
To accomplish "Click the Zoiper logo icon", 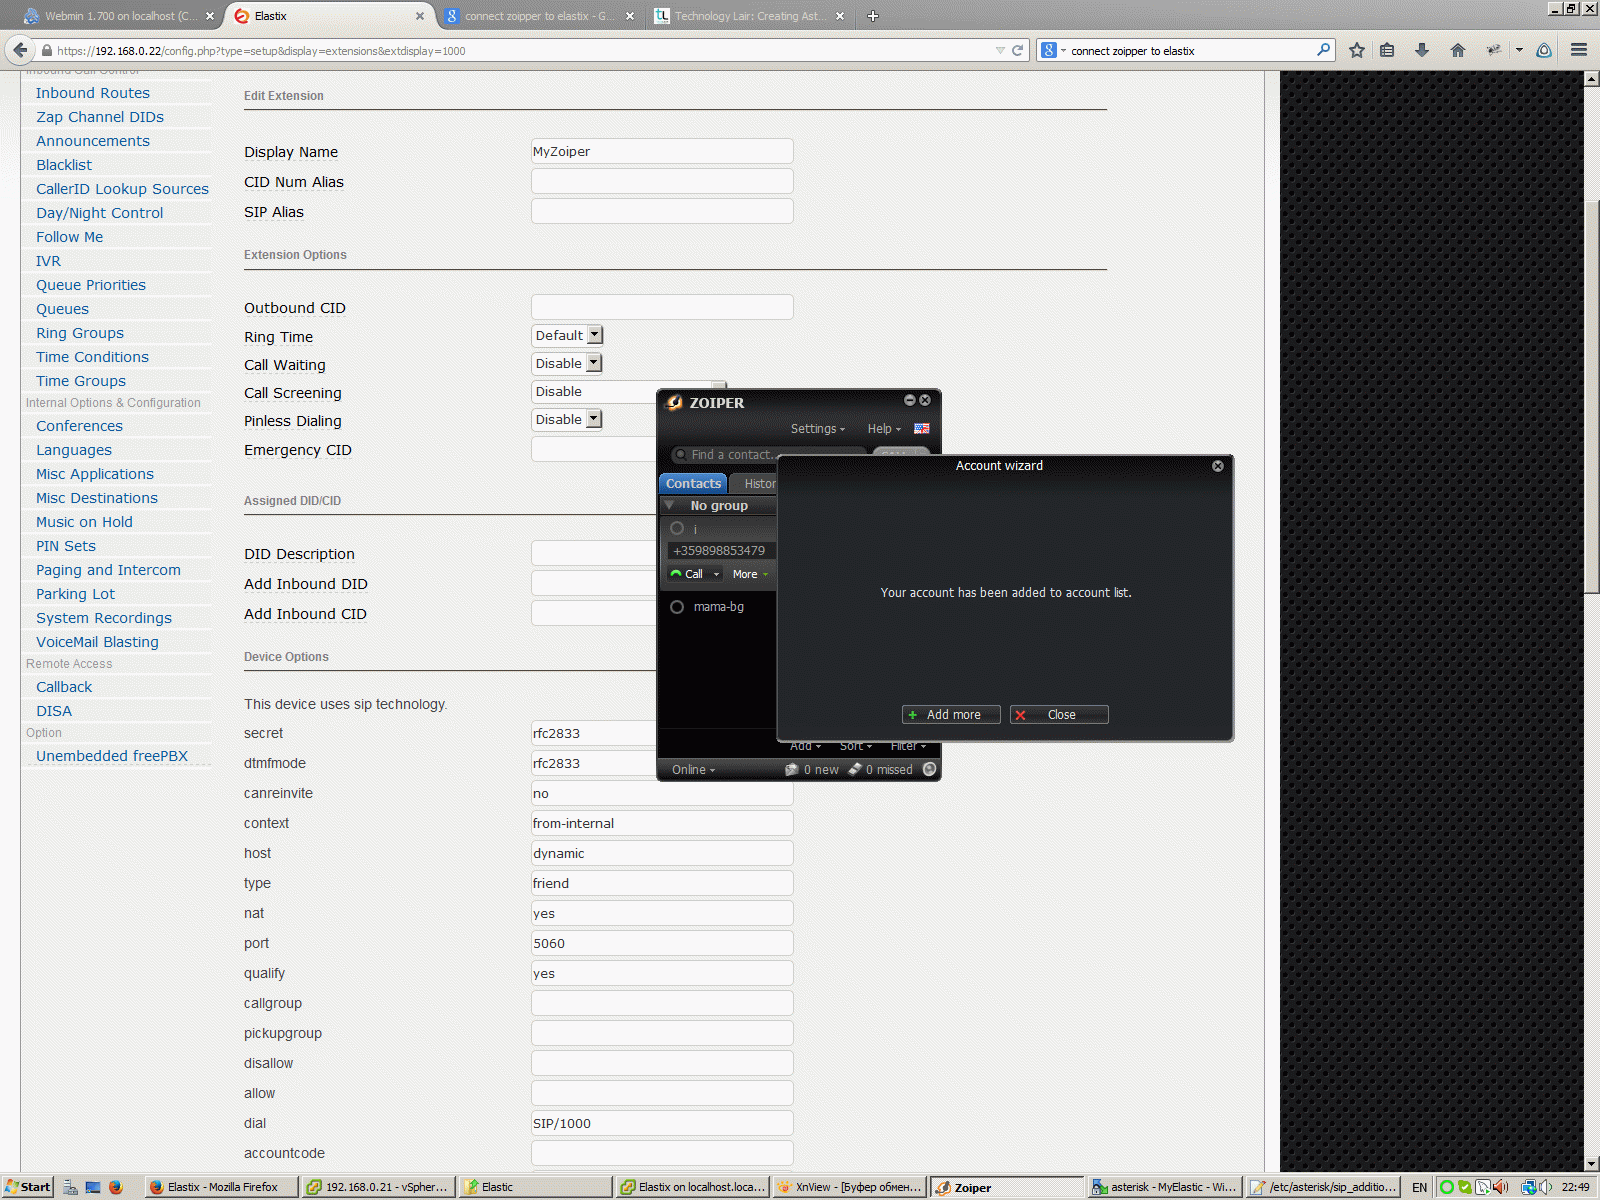I will click(675, 403).
